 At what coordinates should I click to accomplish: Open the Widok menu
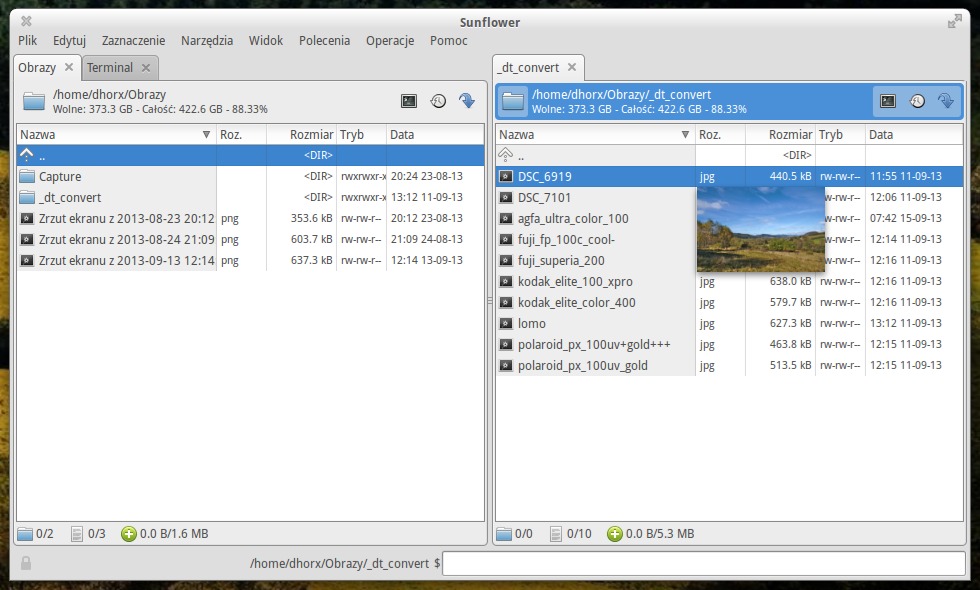(266, 41)
